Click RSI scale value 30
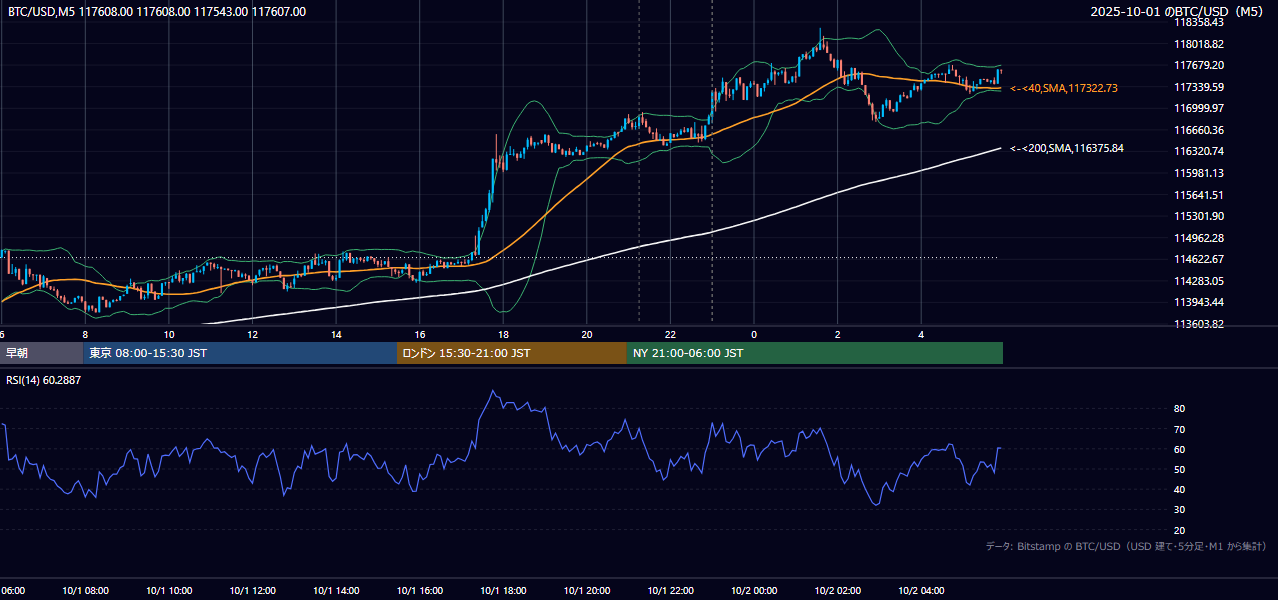This screenshot has width=1278, height=600. (x=1179, y=510)
